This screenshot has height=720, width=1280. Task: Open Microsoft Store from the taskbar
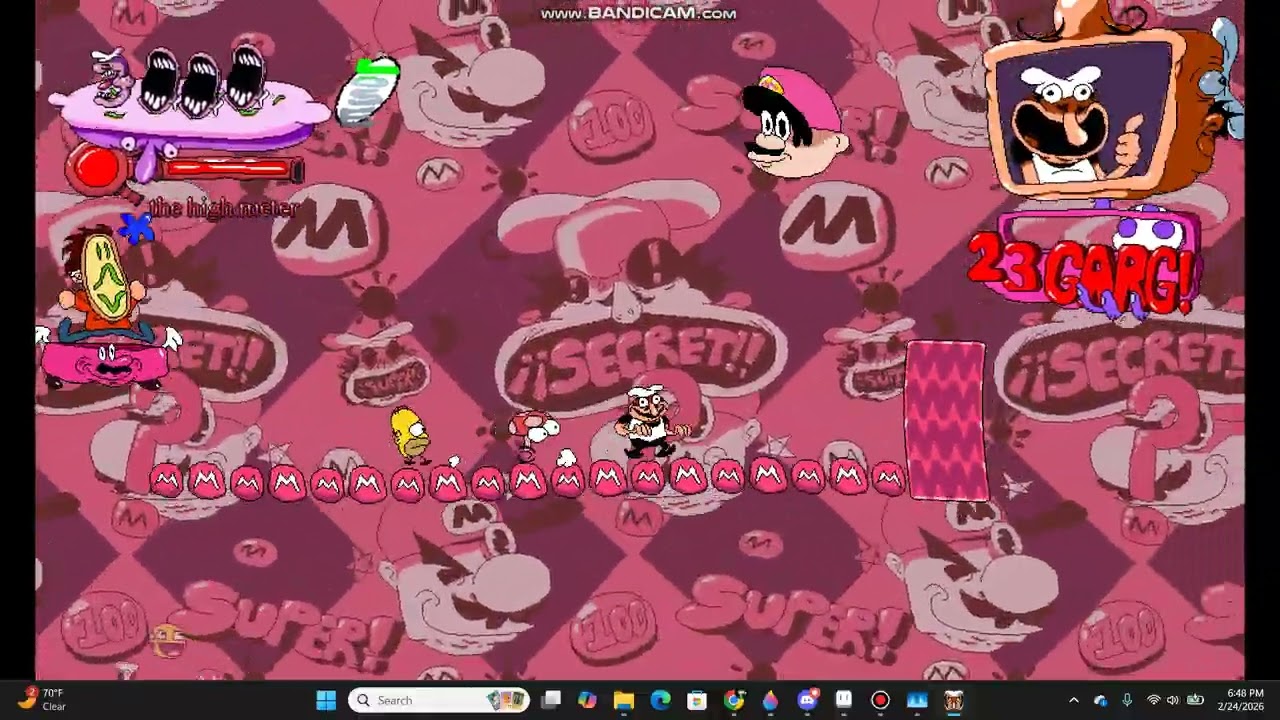click(697, 700)
